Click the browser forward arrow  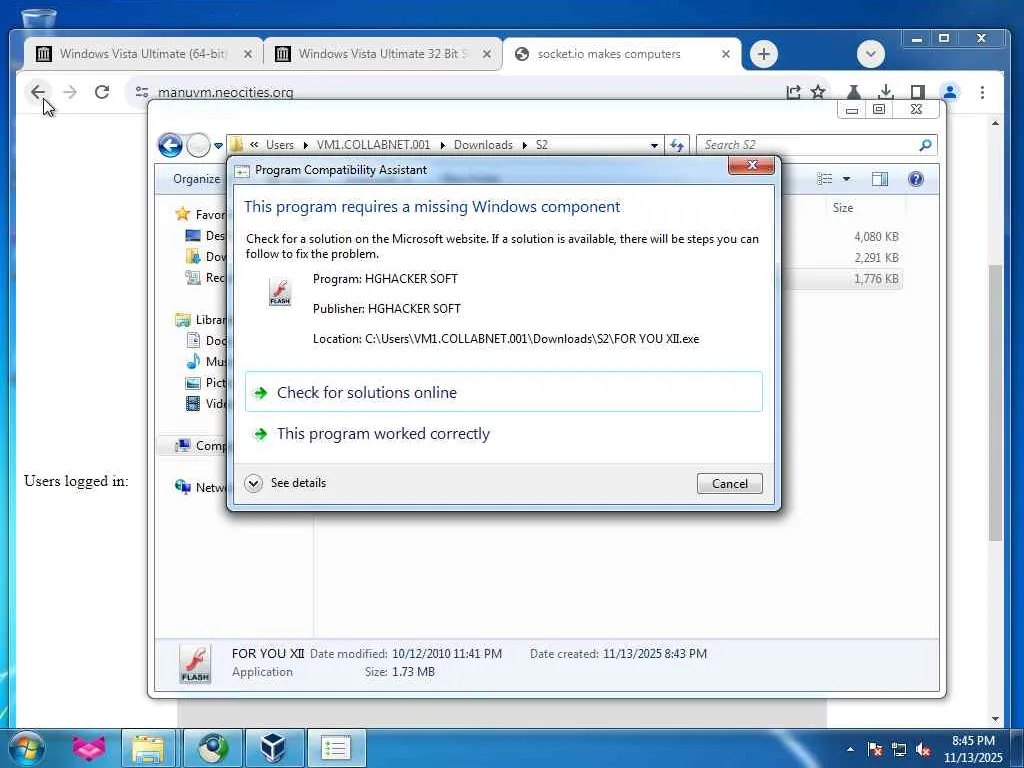coord(70,92)
